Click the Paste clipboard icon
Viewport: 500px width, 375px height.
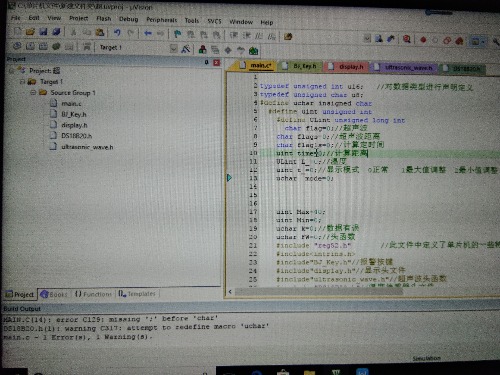pos(100,32)
